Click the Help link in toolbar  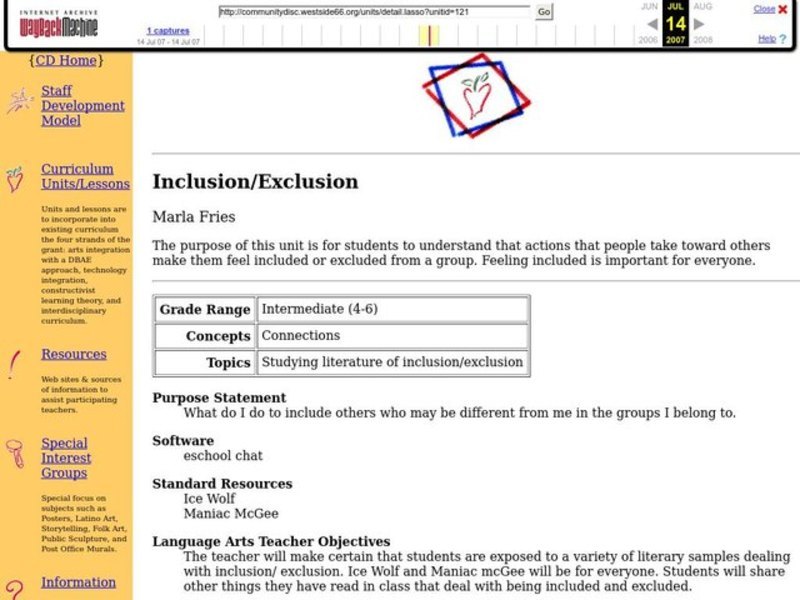tap(767, 39)
